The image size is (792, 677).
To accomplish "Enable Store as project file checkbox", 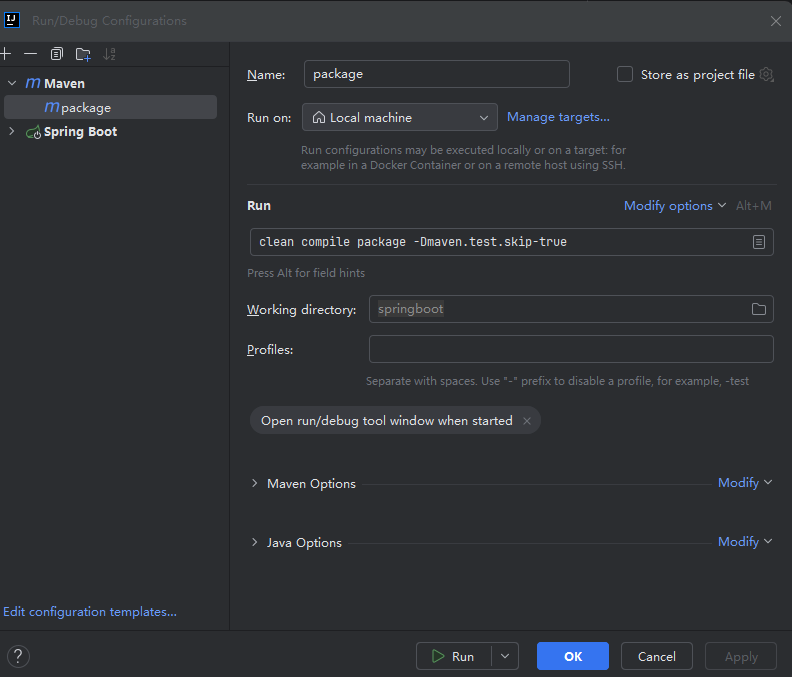I will [625, 74].
